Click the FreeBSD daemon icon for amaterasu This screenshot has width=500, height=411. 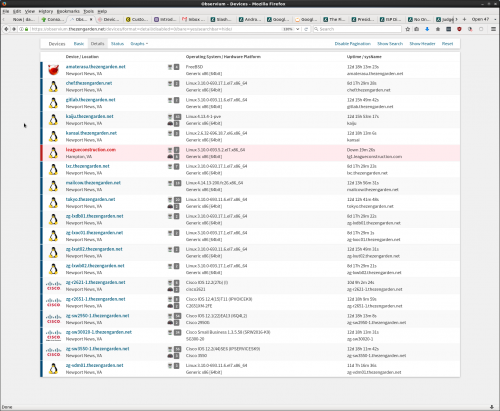tap(53, 70)
